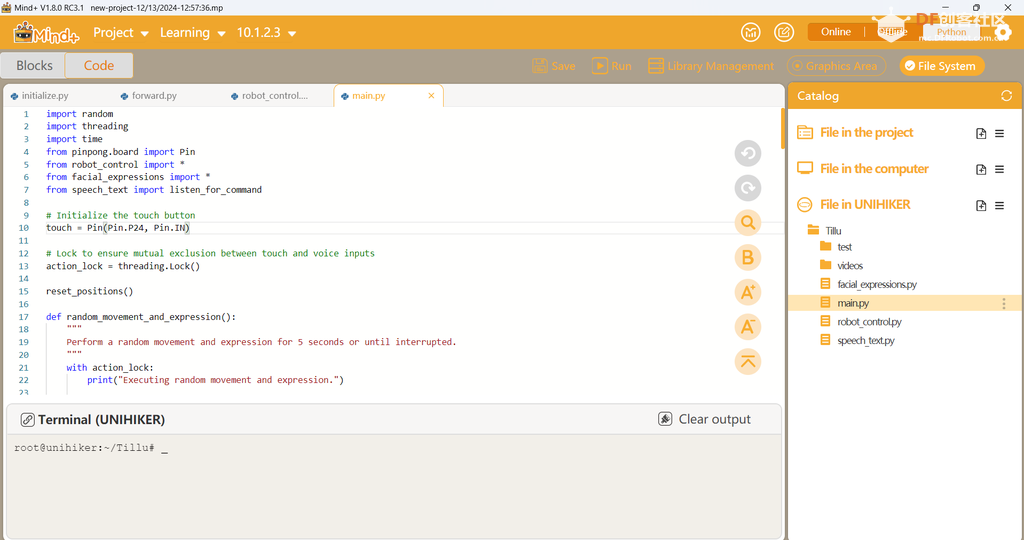Click line number 17 in the gutter
1024x540 pixels.
point(24,317)
